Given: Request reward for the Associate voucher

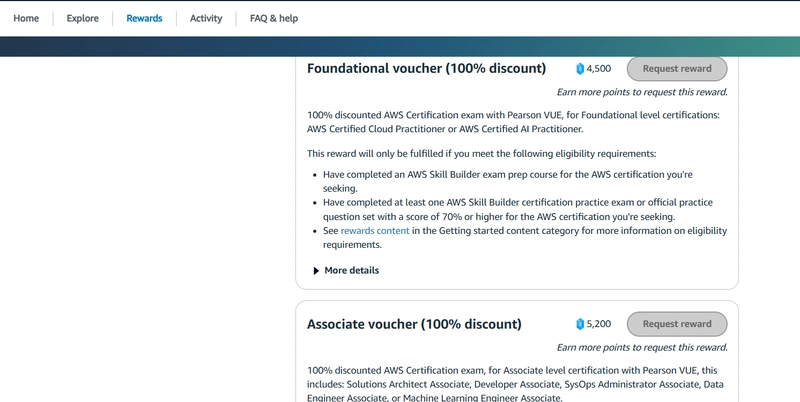Looking at the screenshot, I should coord(677,324).
